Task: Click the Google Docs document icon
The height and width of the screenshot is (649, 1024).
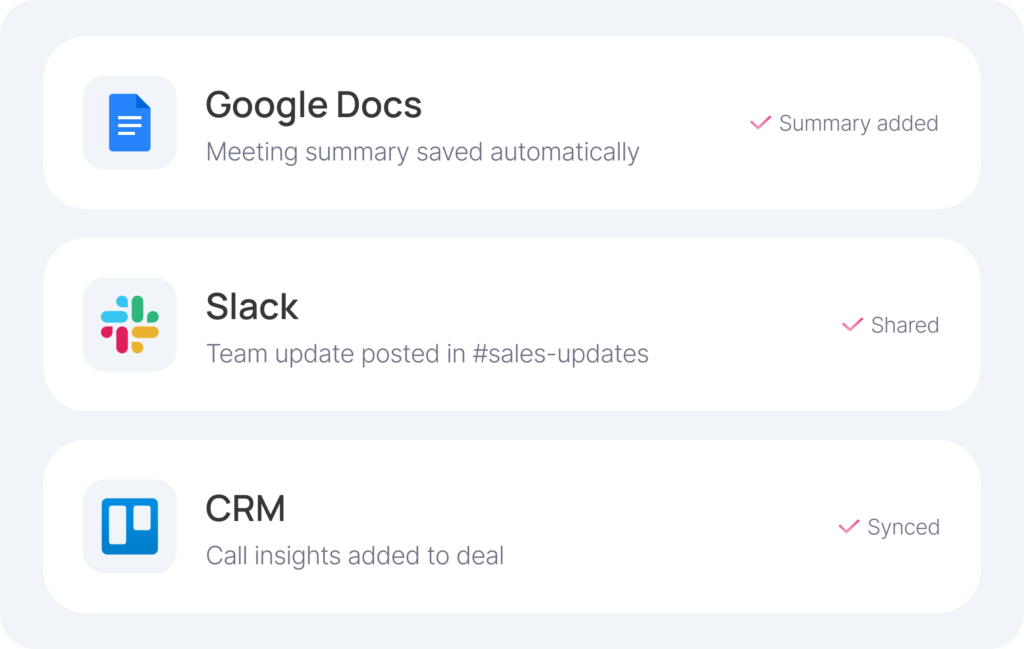Action: (x=130, y=123)
